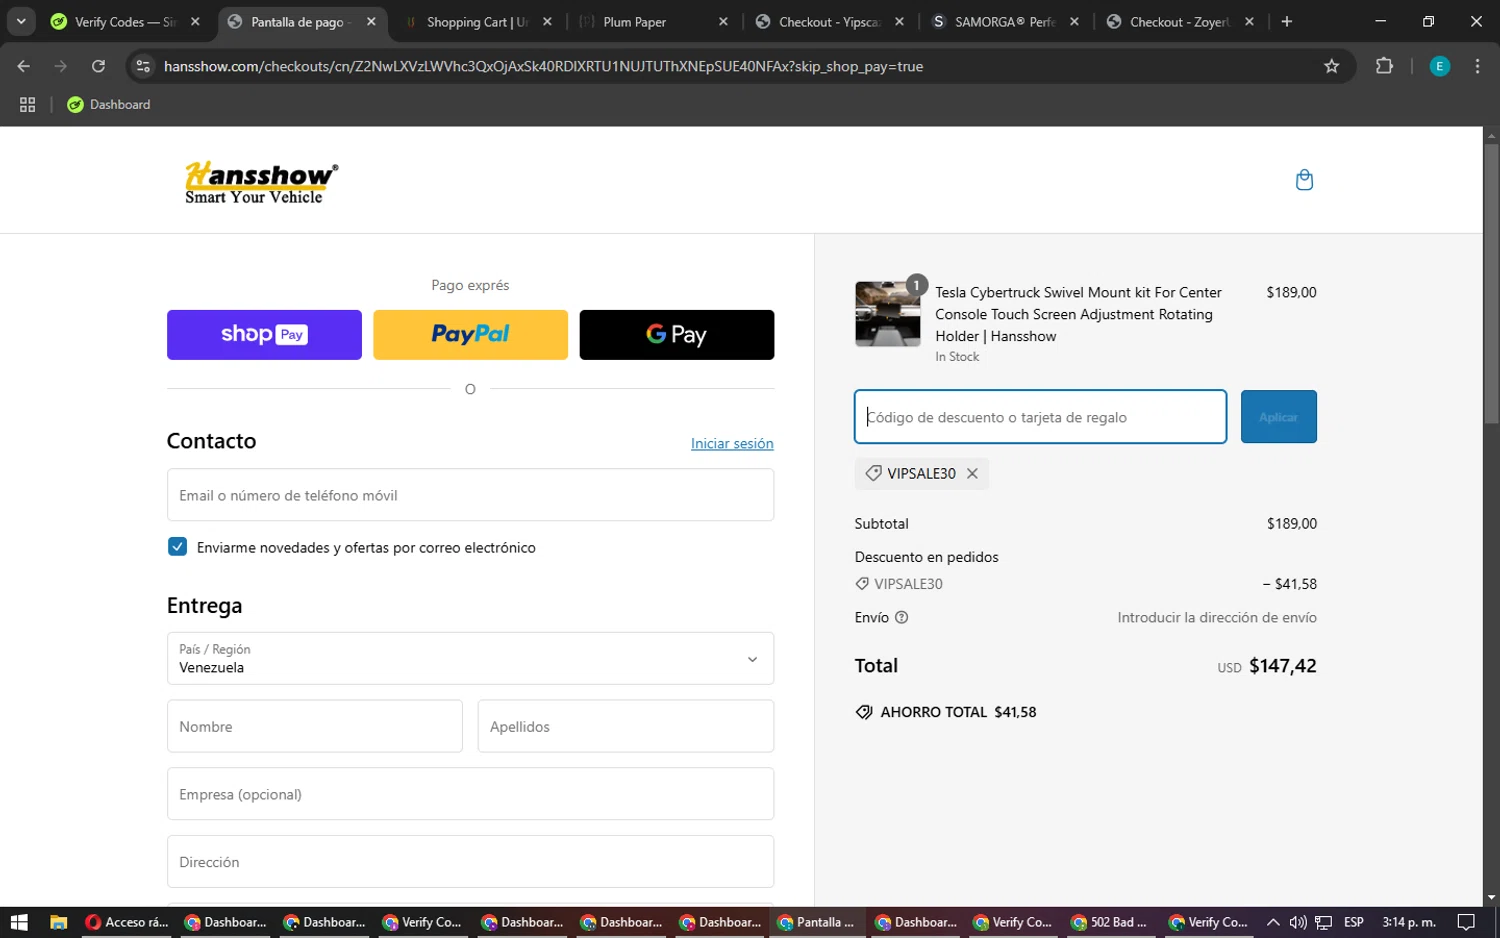This screenshot has width=1500, height=938.
Task: Close the Pantalla de pago tab
Action: click(x=371, y=21)
